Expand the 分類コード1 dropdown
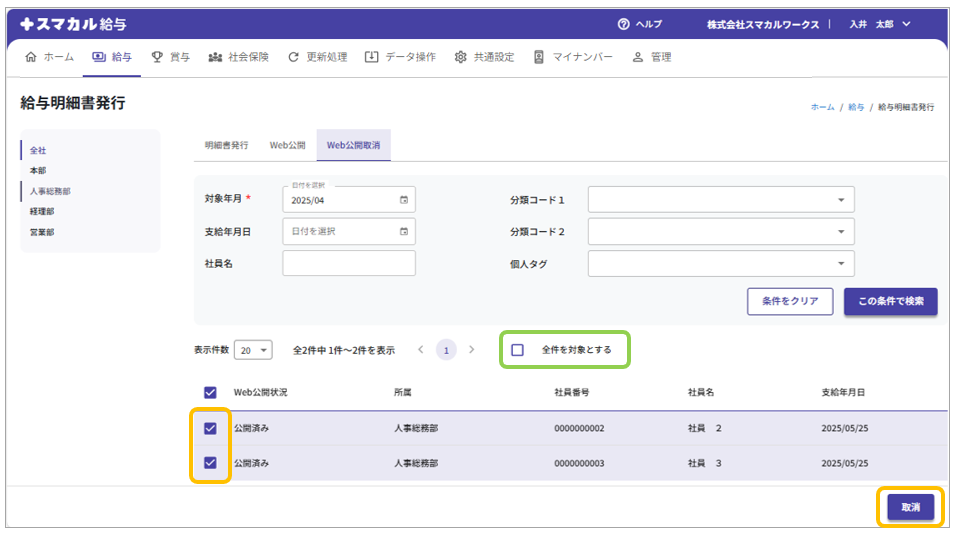The height and width of the screenshot is (534, 956). [x=840, y=200]
